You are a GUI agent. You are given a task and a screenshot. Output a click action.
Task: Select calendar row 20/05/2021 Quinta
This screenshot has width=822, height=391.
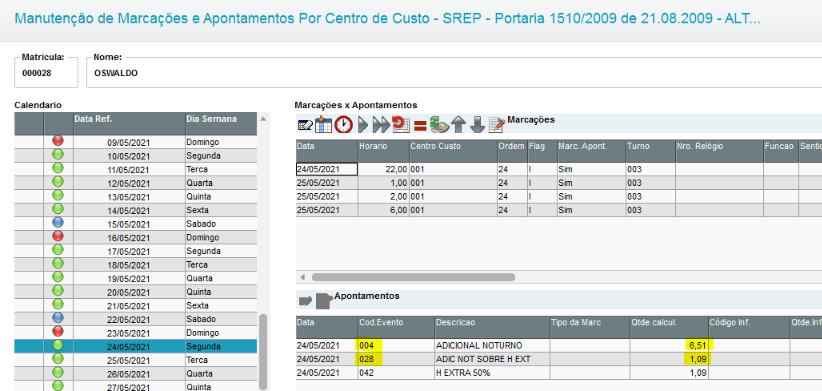click(x=136, y=292)
